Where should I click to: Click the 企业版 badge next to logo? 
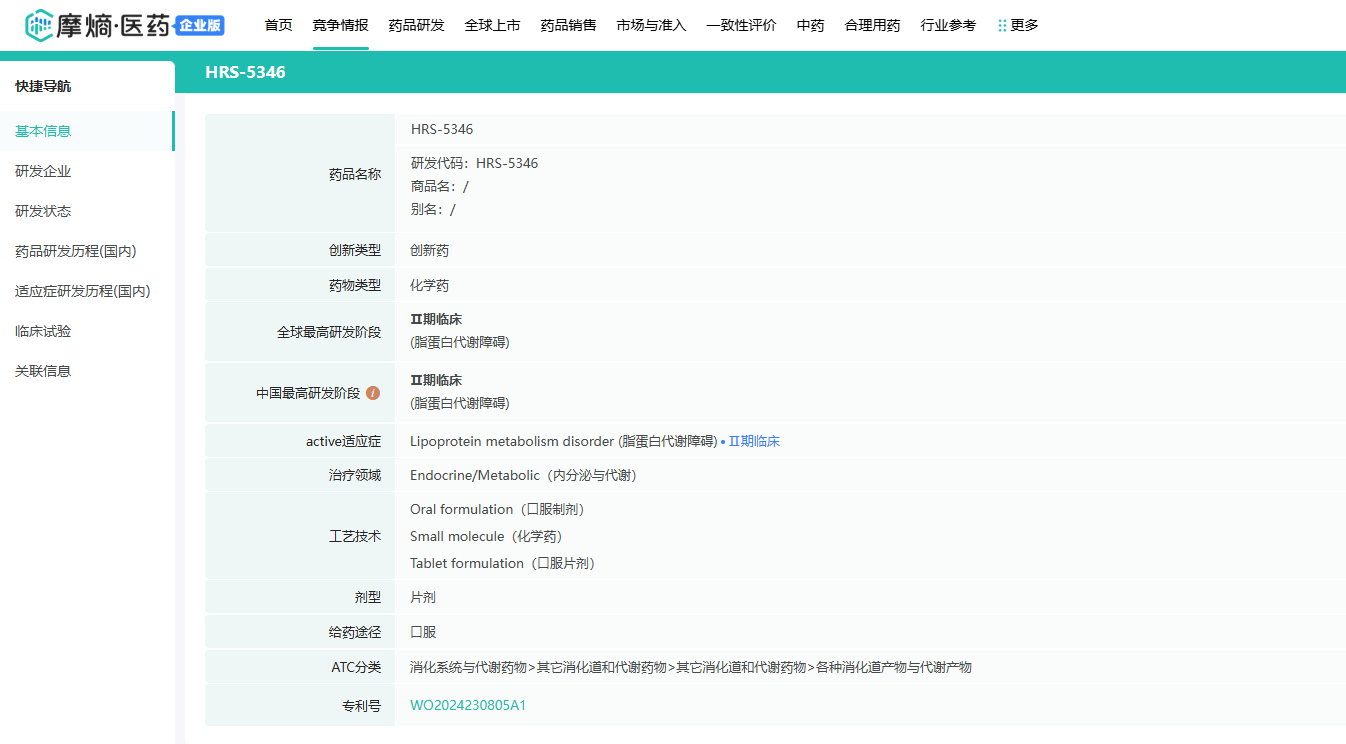coord(200,26)
